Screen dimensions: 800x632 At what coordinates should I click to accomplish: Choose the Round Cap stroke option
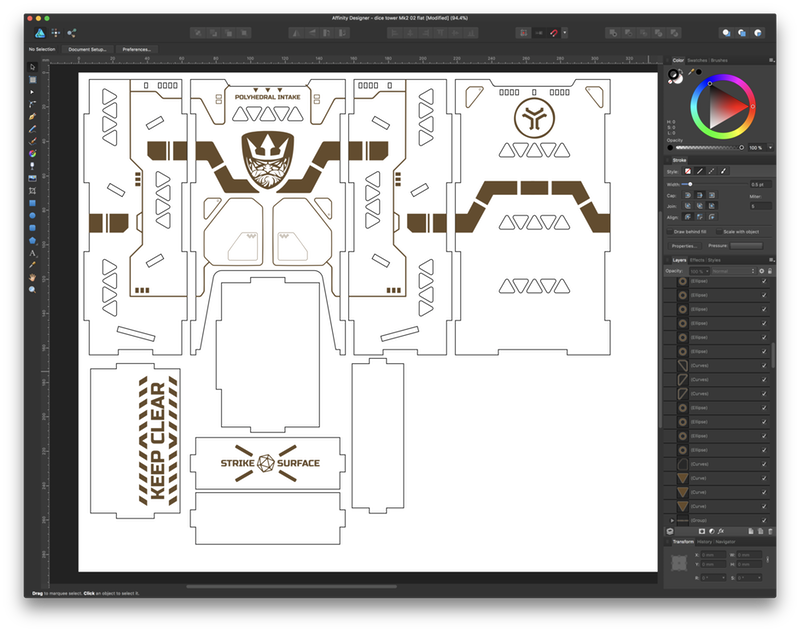[x=688, y=195]
